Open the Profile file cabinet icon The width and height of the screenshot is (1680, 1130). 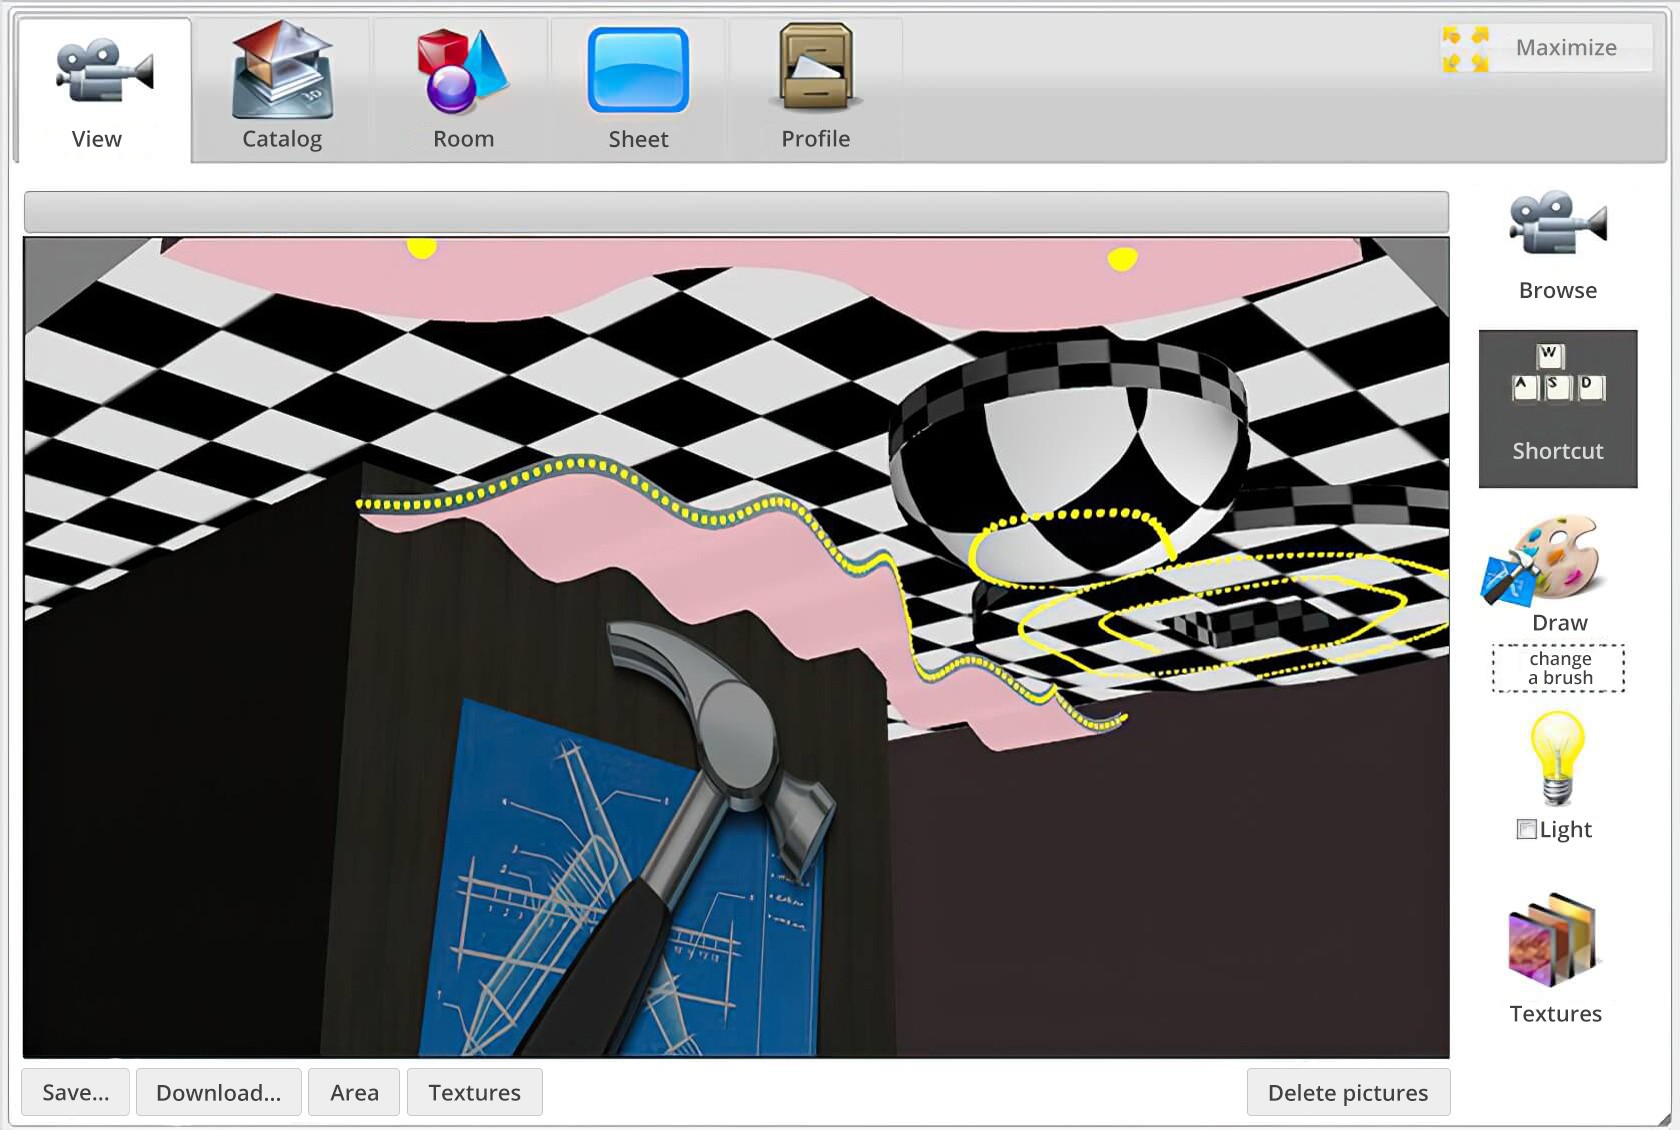[x=815, y=68]
